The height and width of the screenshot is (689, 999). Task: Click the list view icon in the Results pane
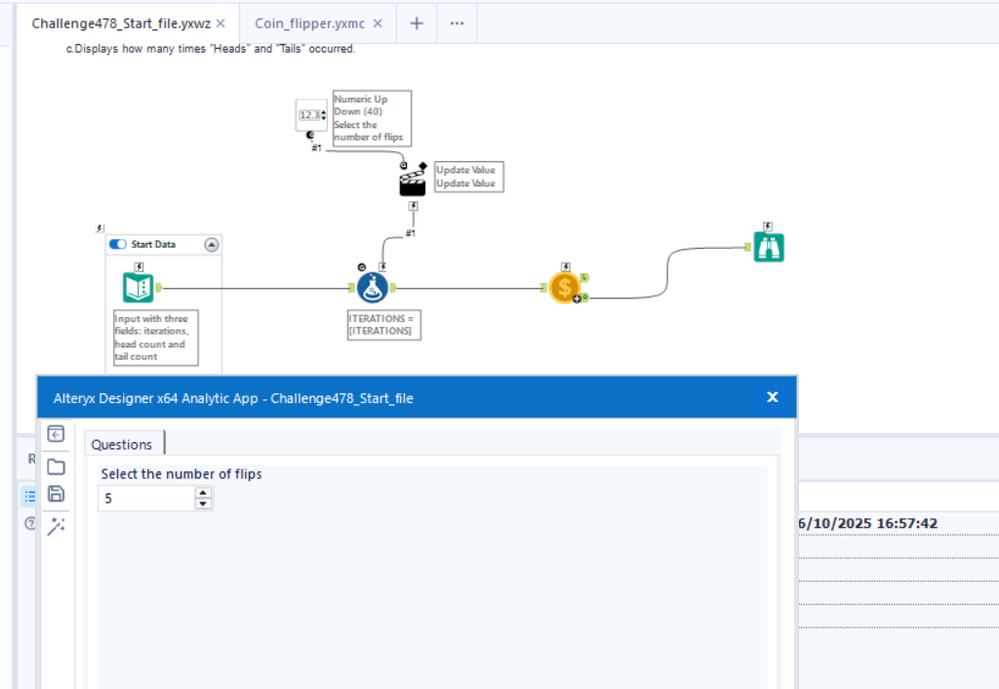(x=30, y=496)
